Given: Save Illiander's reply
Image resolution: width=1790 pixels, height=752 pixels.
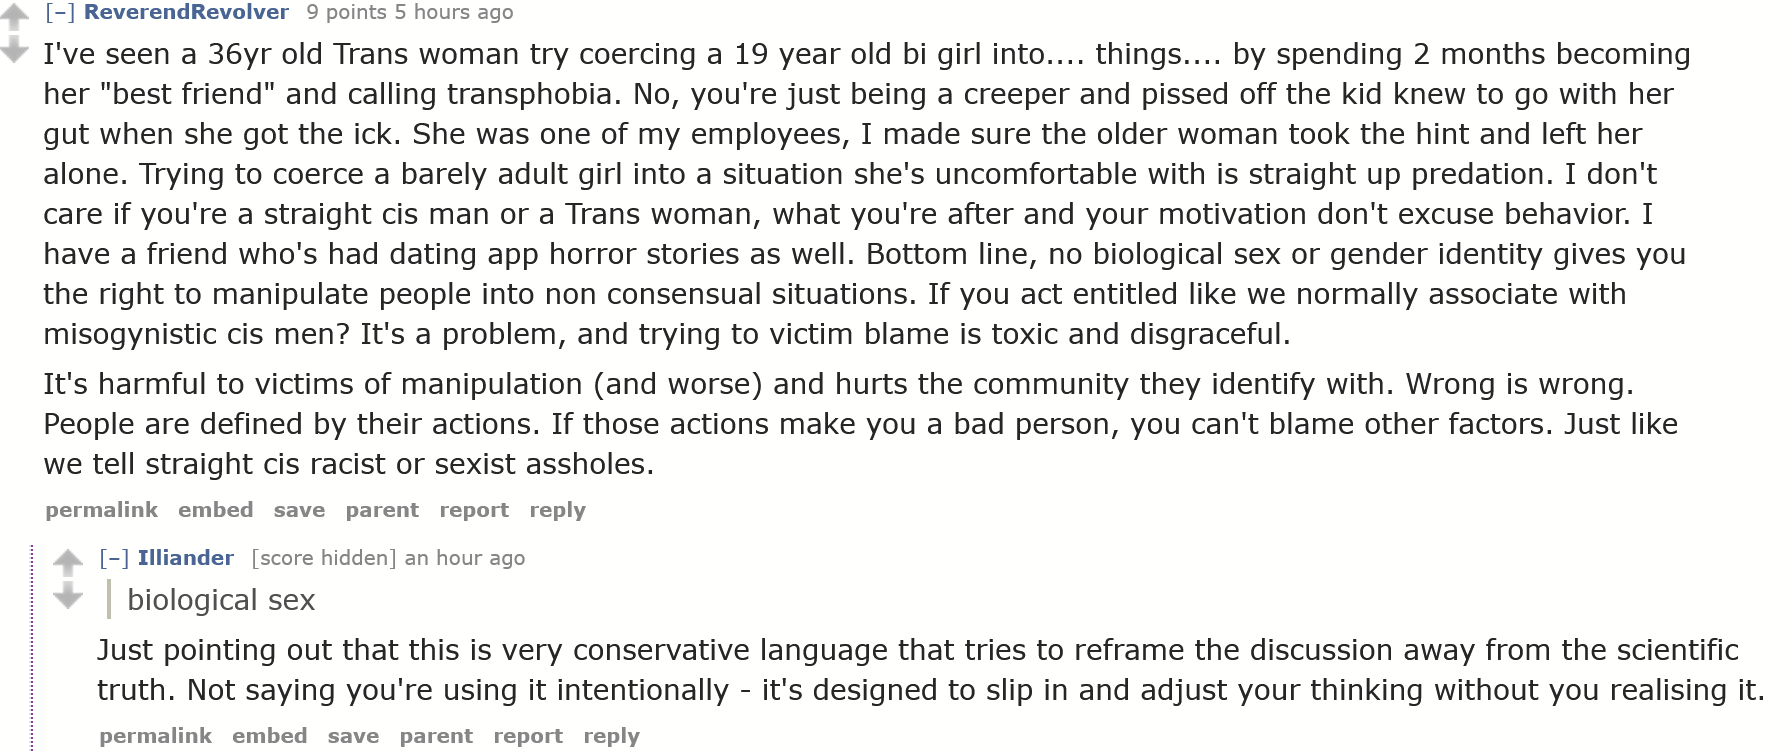Looking at the screenshot, I should 353,736.
